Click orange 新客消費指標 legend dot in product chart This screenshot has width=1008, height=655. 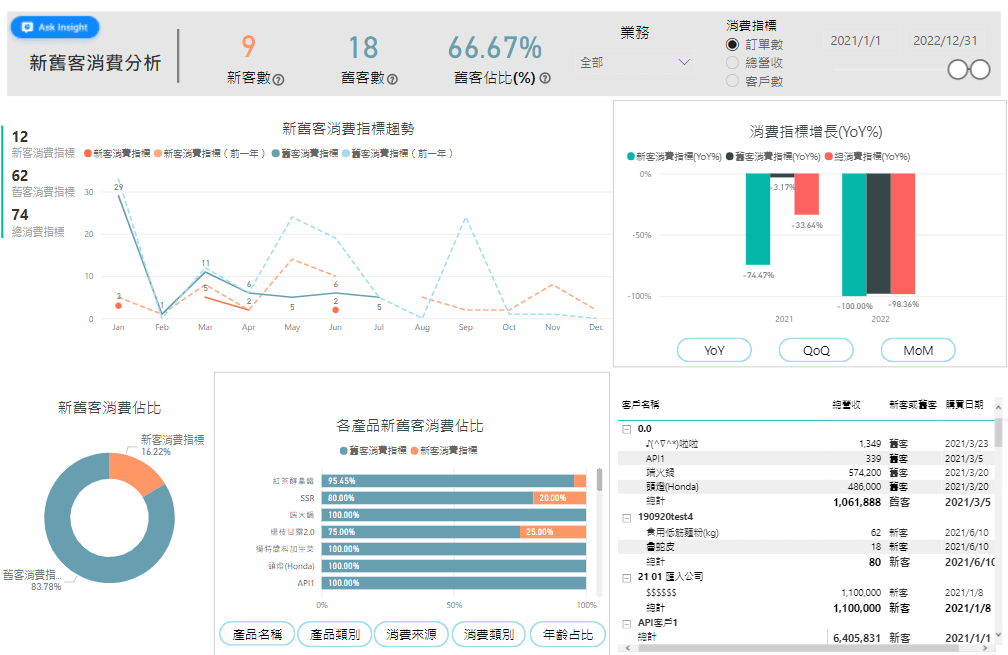[413, 451]
